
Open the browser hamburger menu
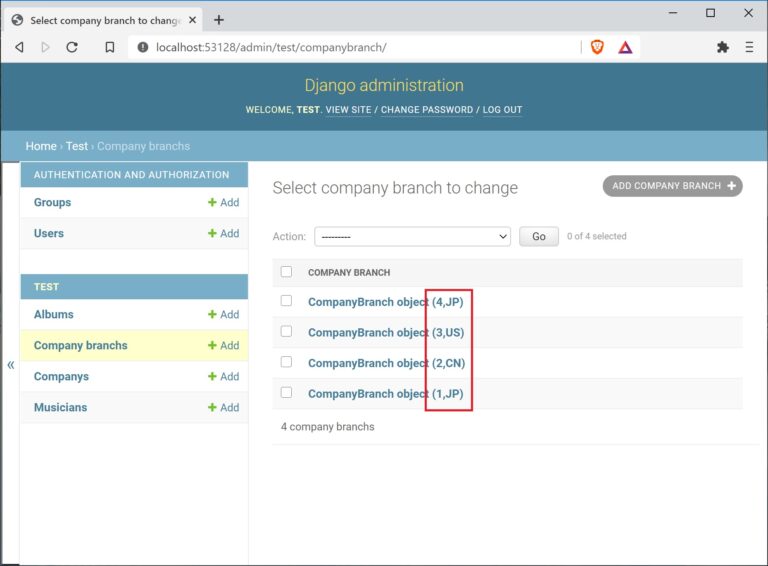point(749,47)
